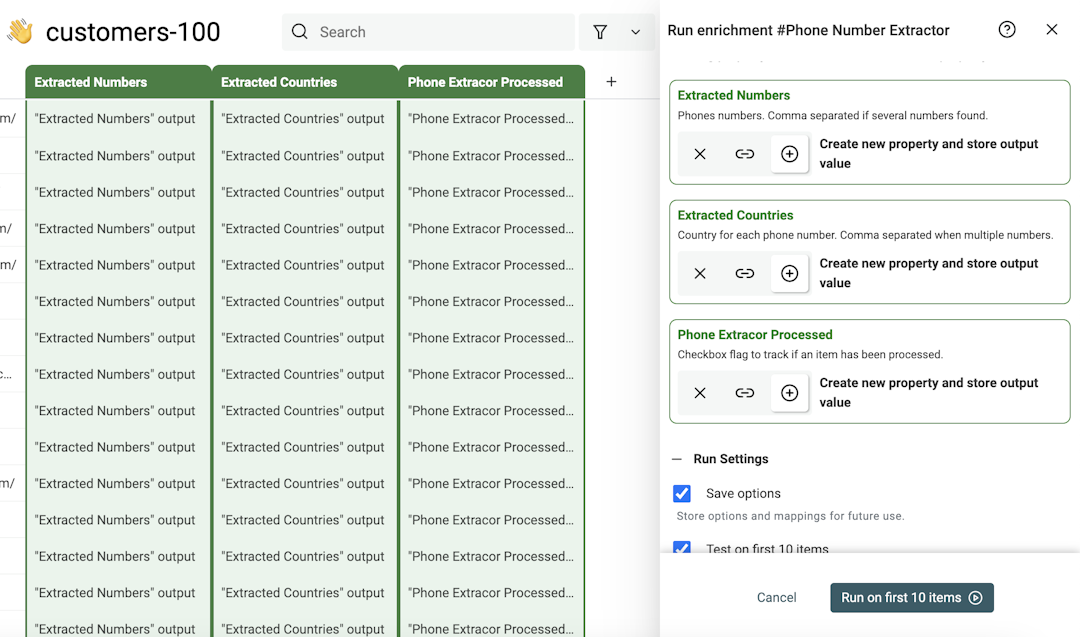Viewport: 1080px width, 637px height.
Task: Create new property for Extracted Numbers output
Action: (x=789, y=153)
